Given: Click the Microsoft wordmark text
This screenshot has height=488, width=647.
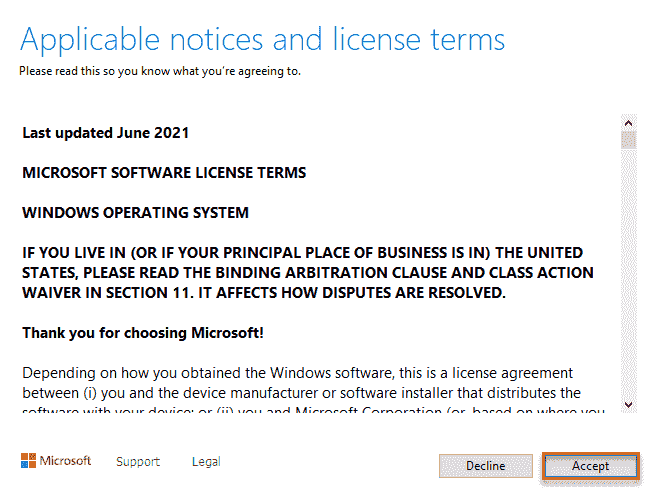Looking at the screenshot, I should [x=65, y=461].
